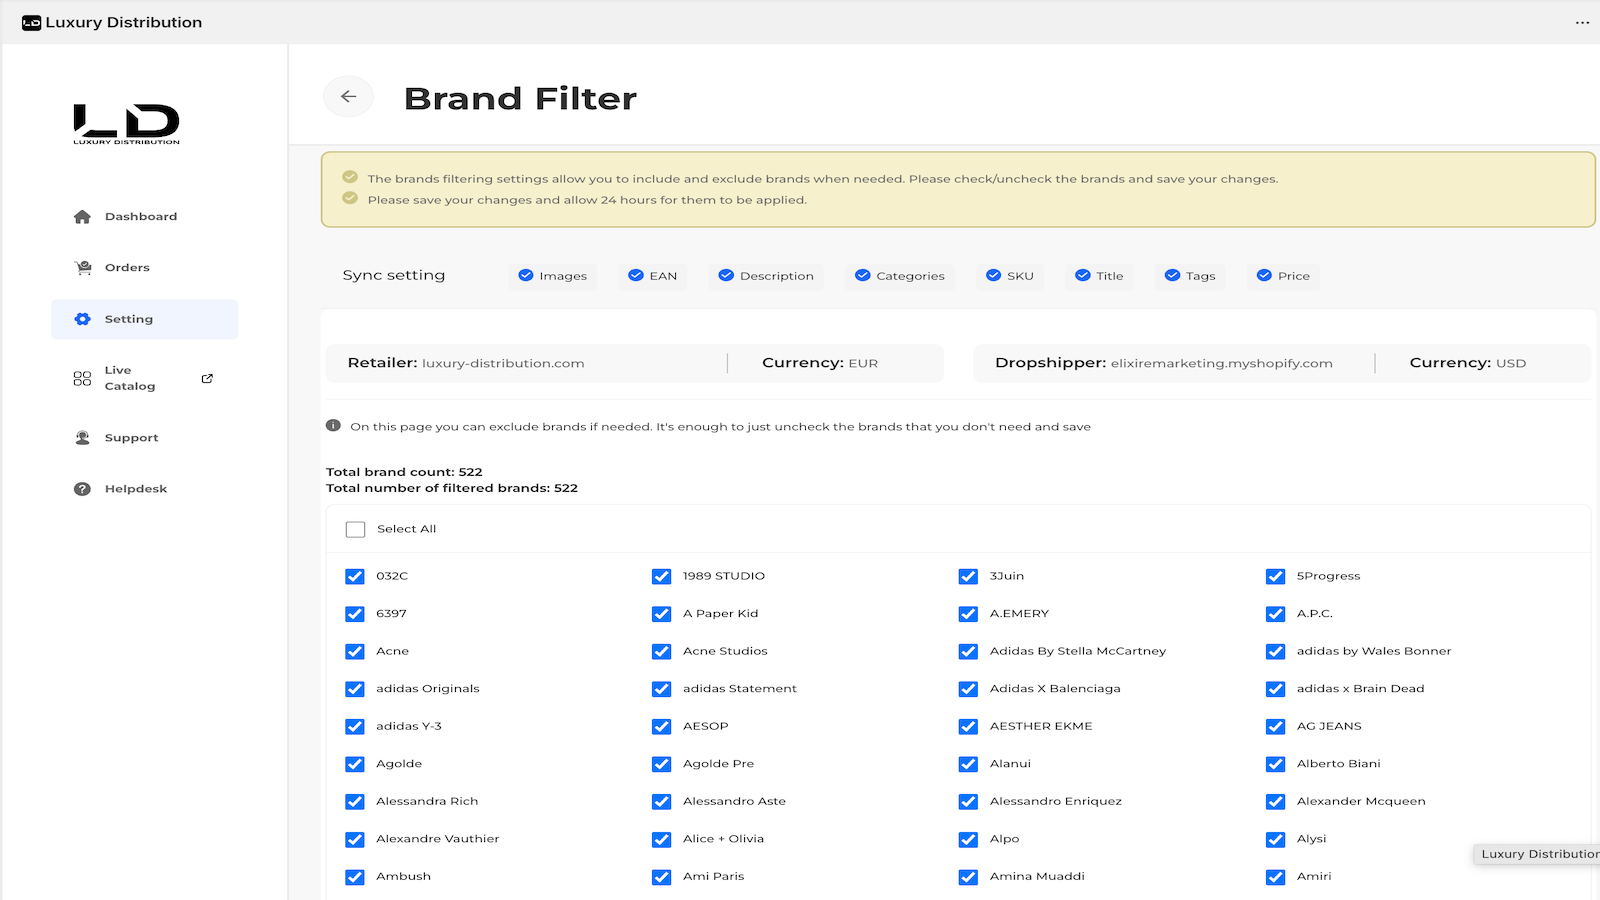
Task: Click the first green check icon in notice
Action: [350, 177]
